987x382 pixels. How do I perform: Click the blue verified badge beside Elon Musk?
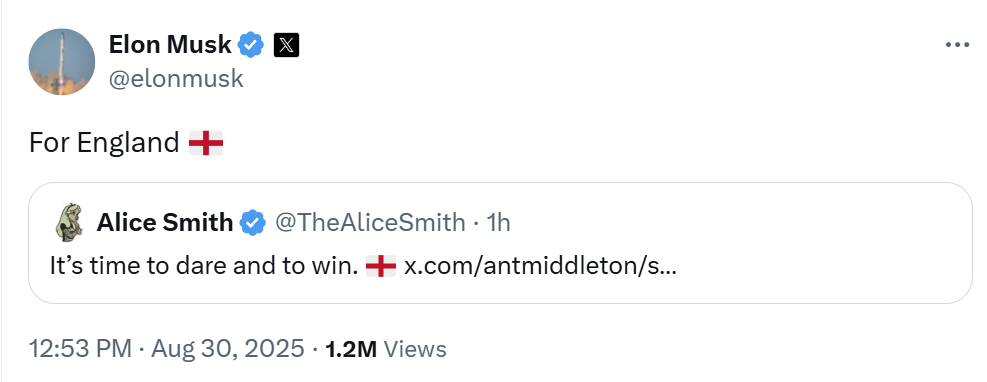point(252,45)
